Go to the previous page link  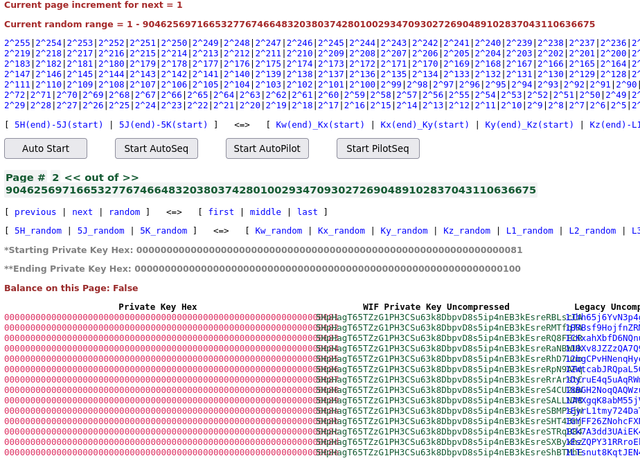coord(35,212)
